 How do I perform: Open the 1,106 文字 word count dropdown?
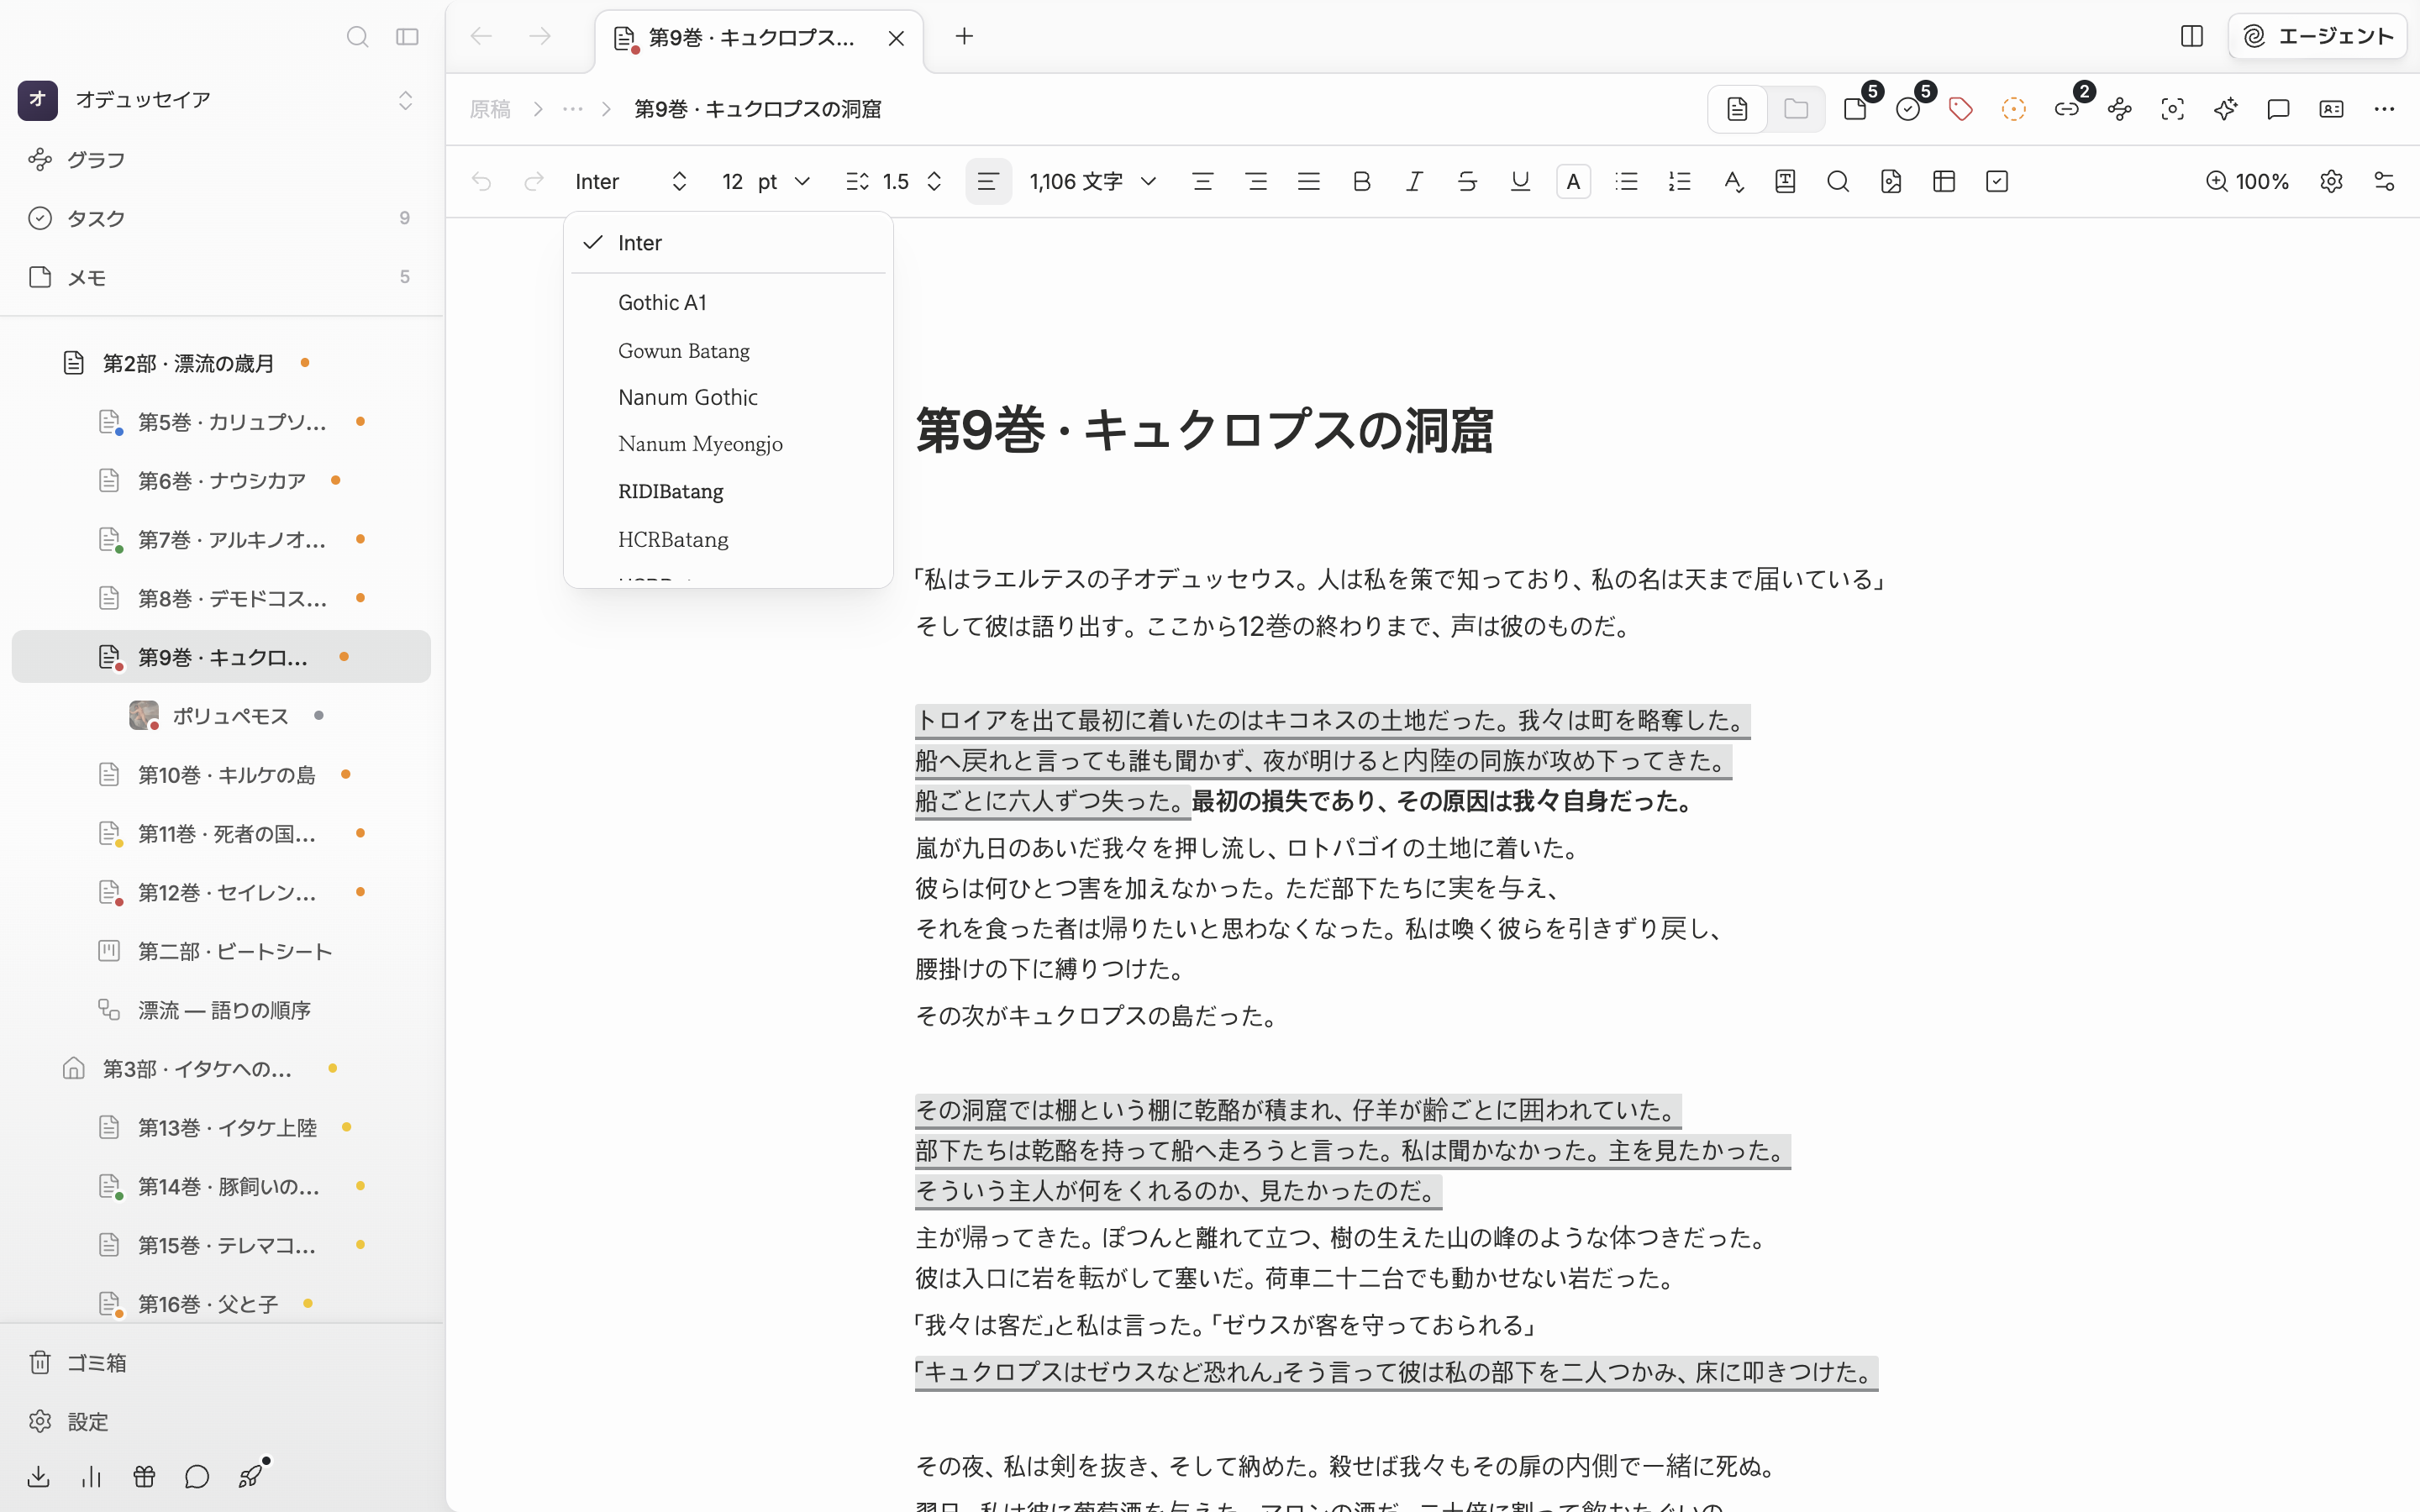1093,181
